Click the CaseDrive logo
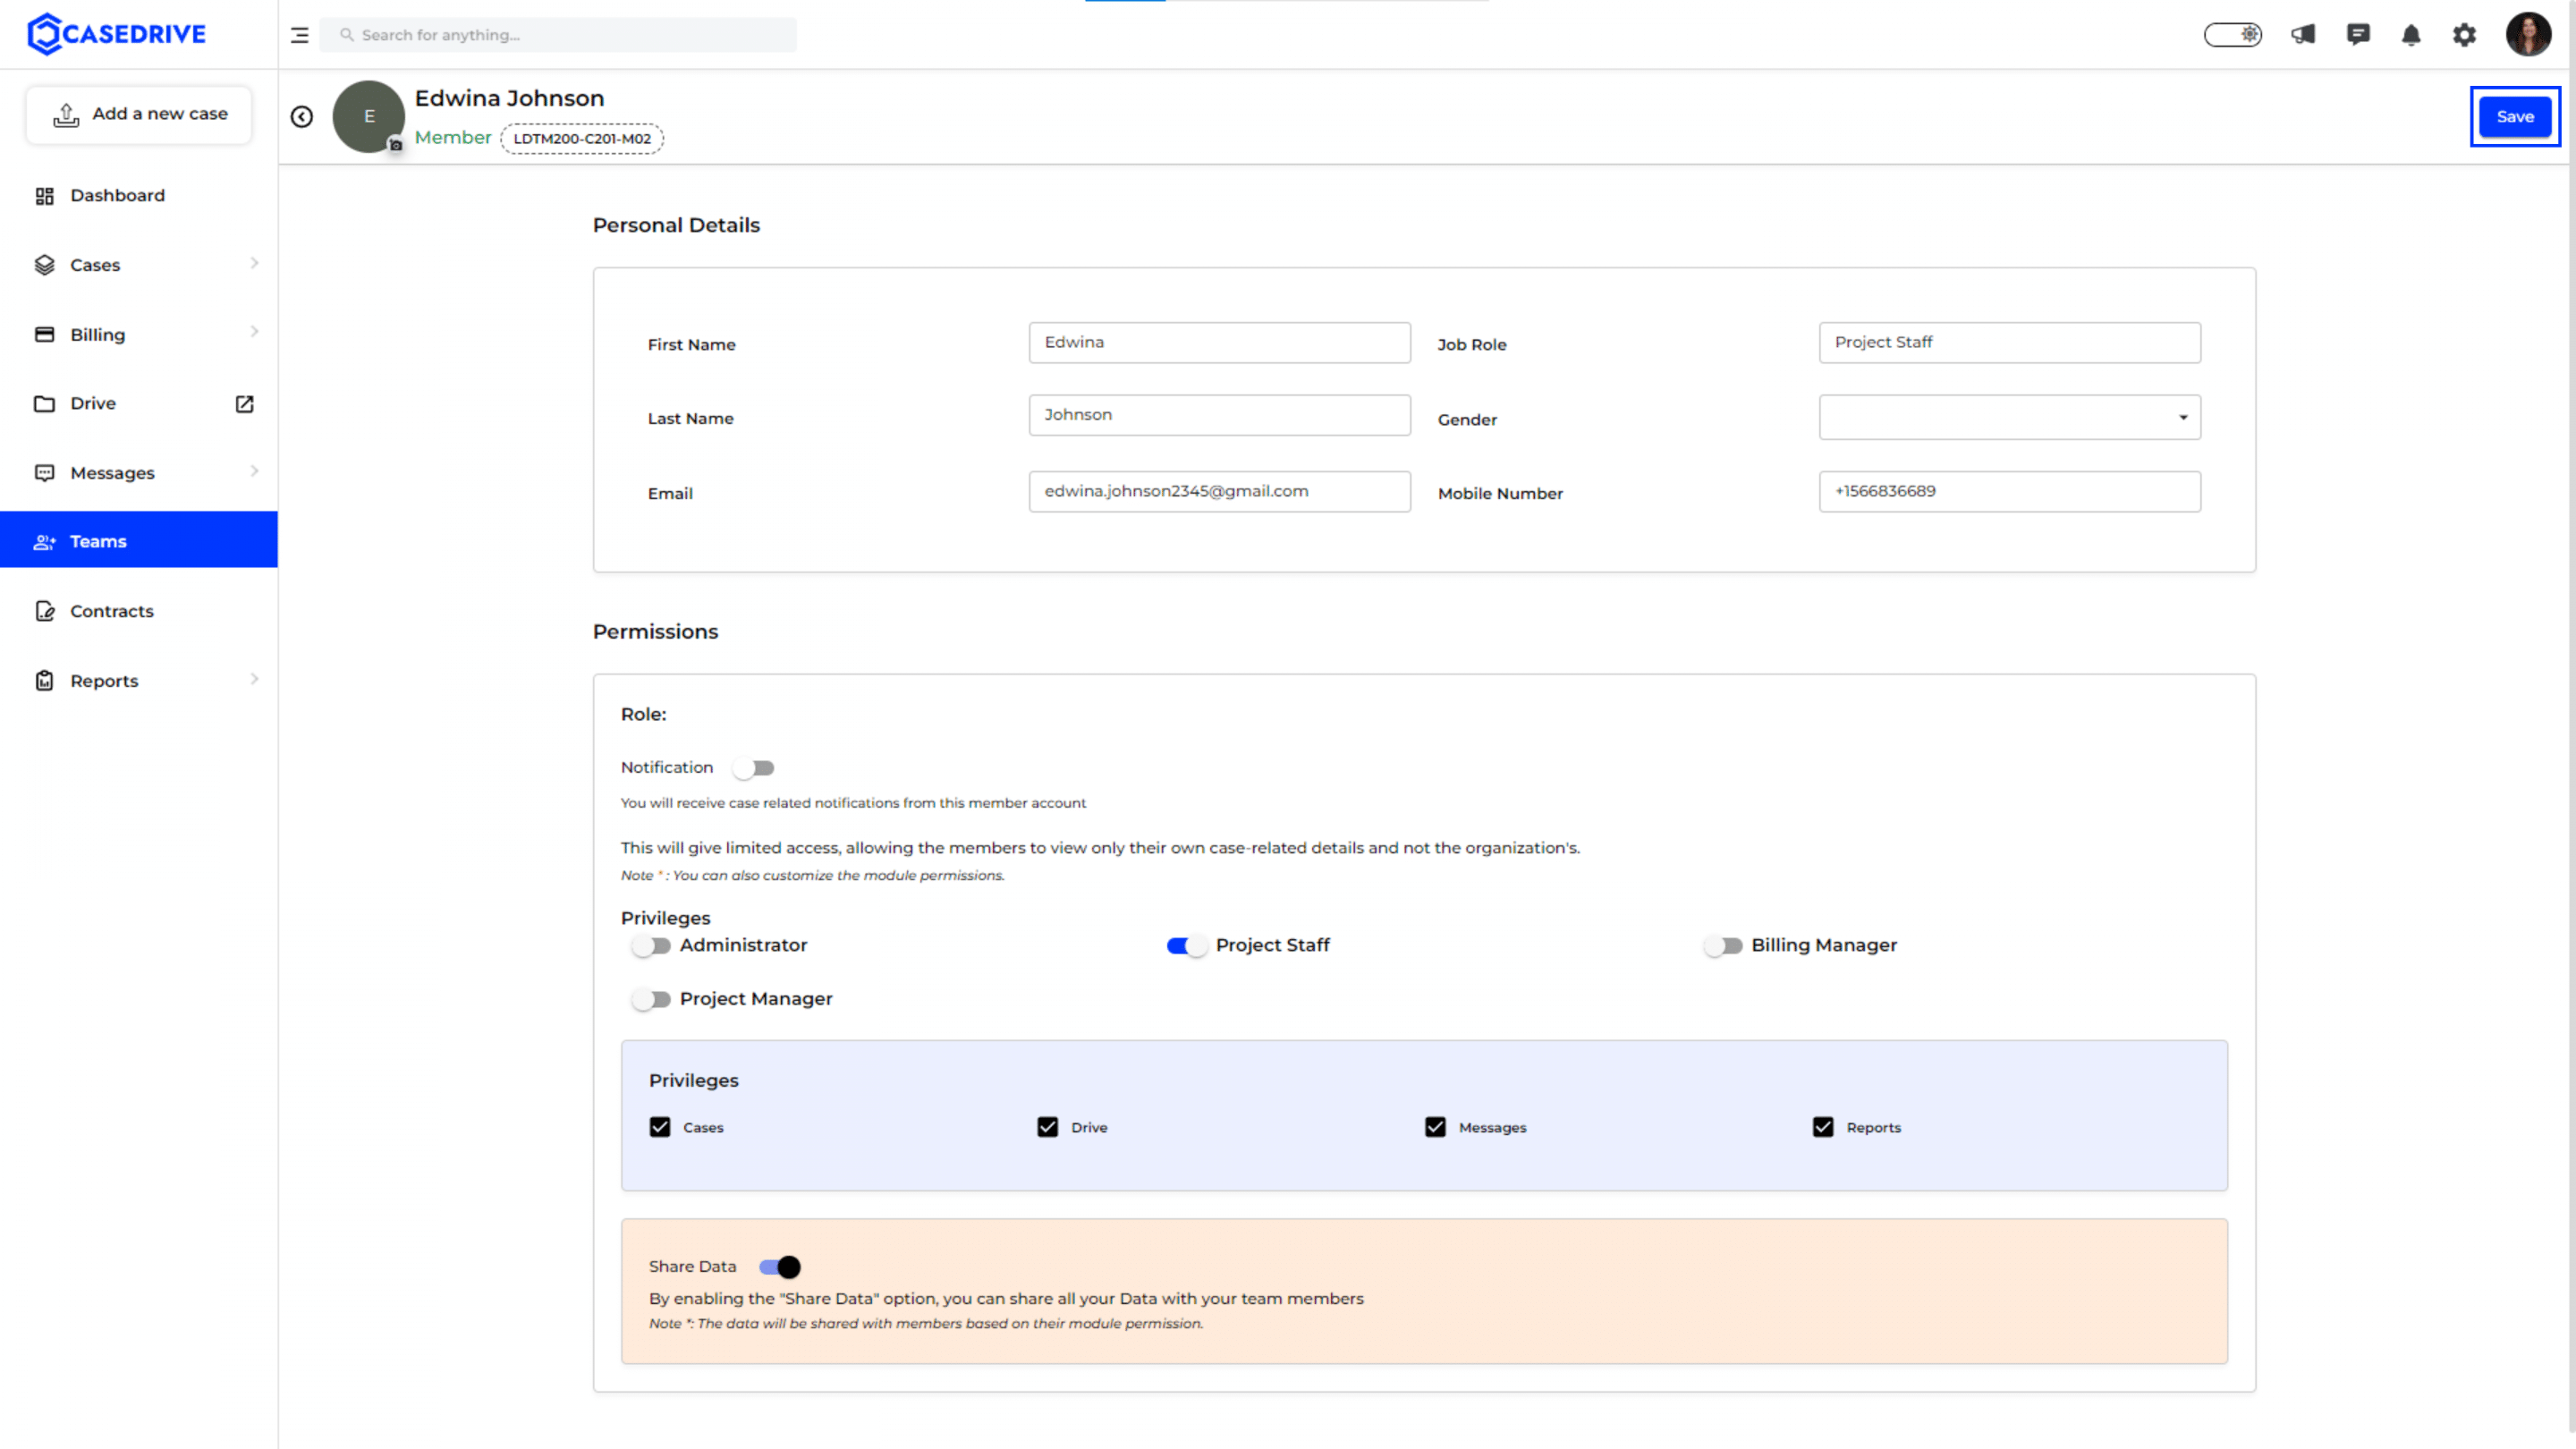 (x=116, y=34)
